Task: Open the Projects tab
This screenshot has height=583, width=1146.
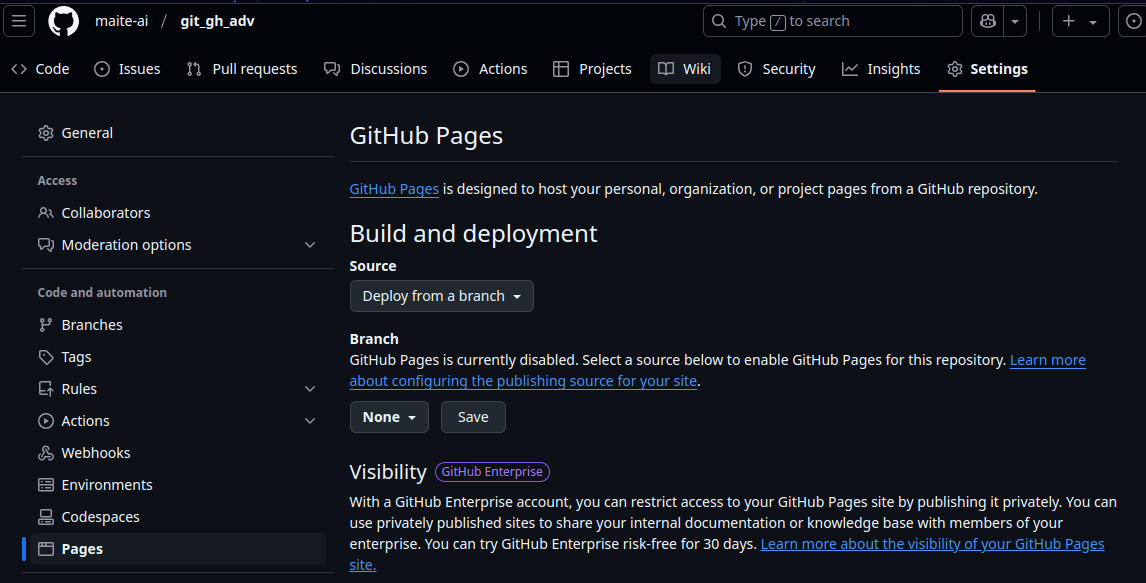Action: (592, 69)
